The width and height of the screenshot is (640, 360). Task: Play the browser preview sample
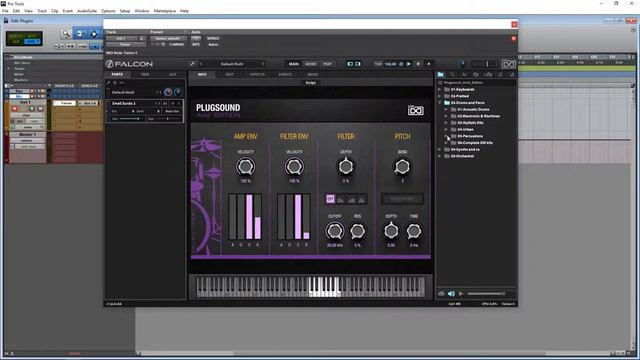[x=461, y=293]
